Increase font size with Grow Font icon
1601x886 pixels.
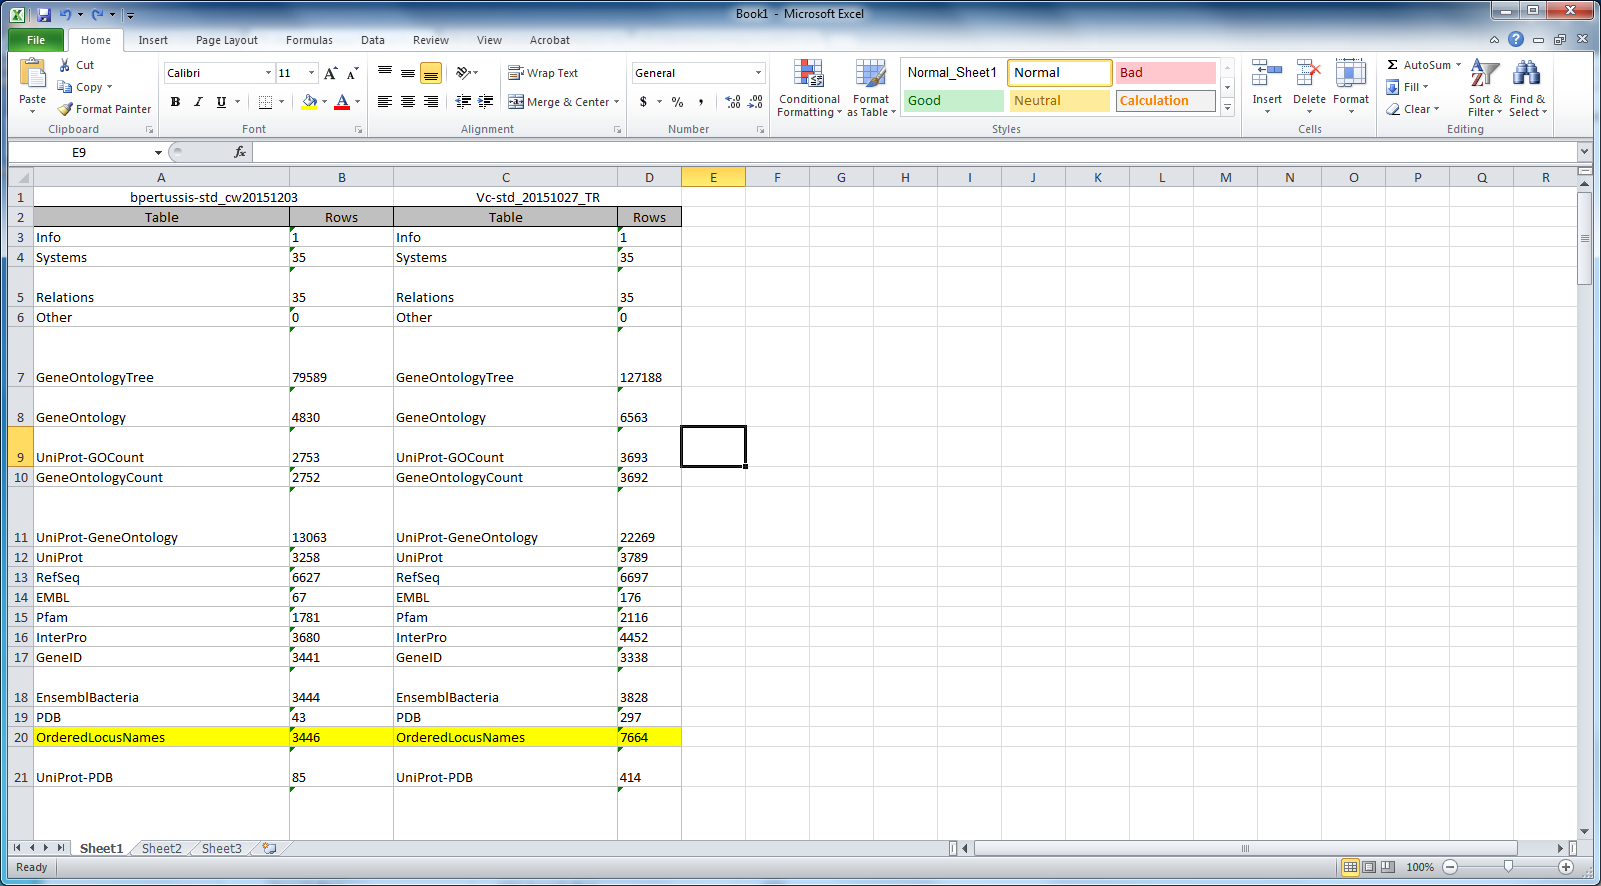pyautogui.click(x=331, y=73)
